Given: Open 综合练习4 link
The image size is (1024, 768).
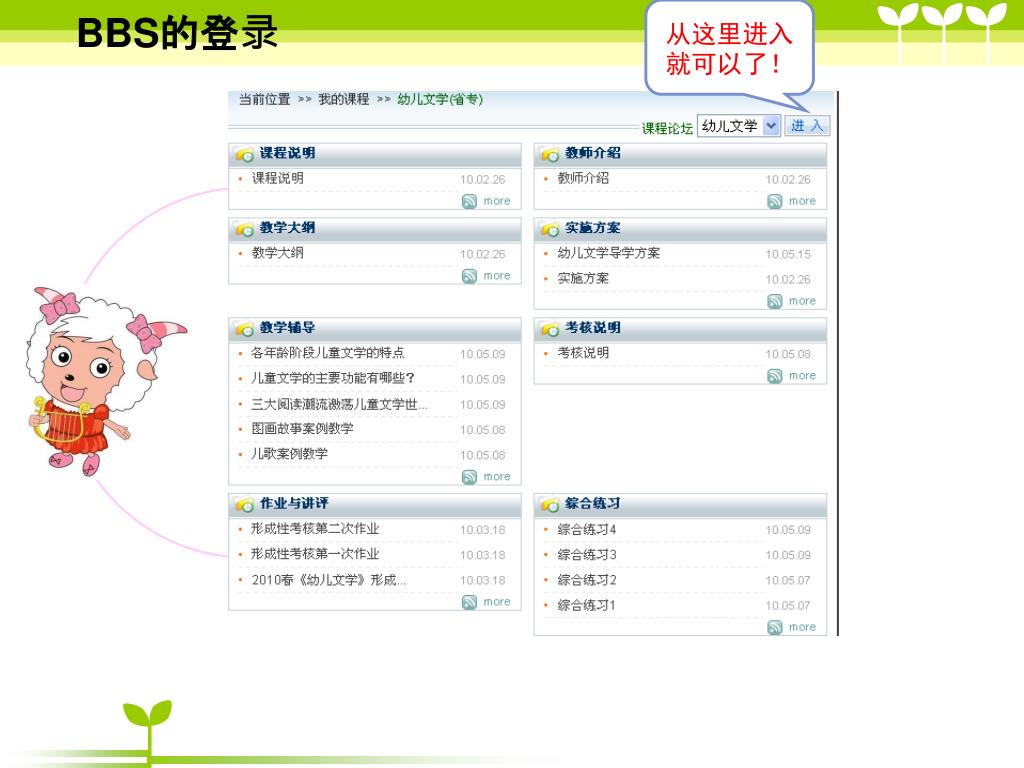Looking at the screenshot, I should (x=587, y=530).
